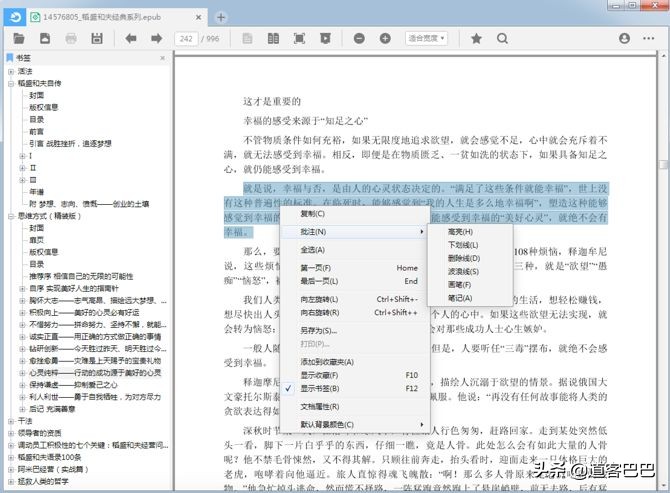
Task: Select 波浪线(S) annotation option
Action: tap(470, 271)
